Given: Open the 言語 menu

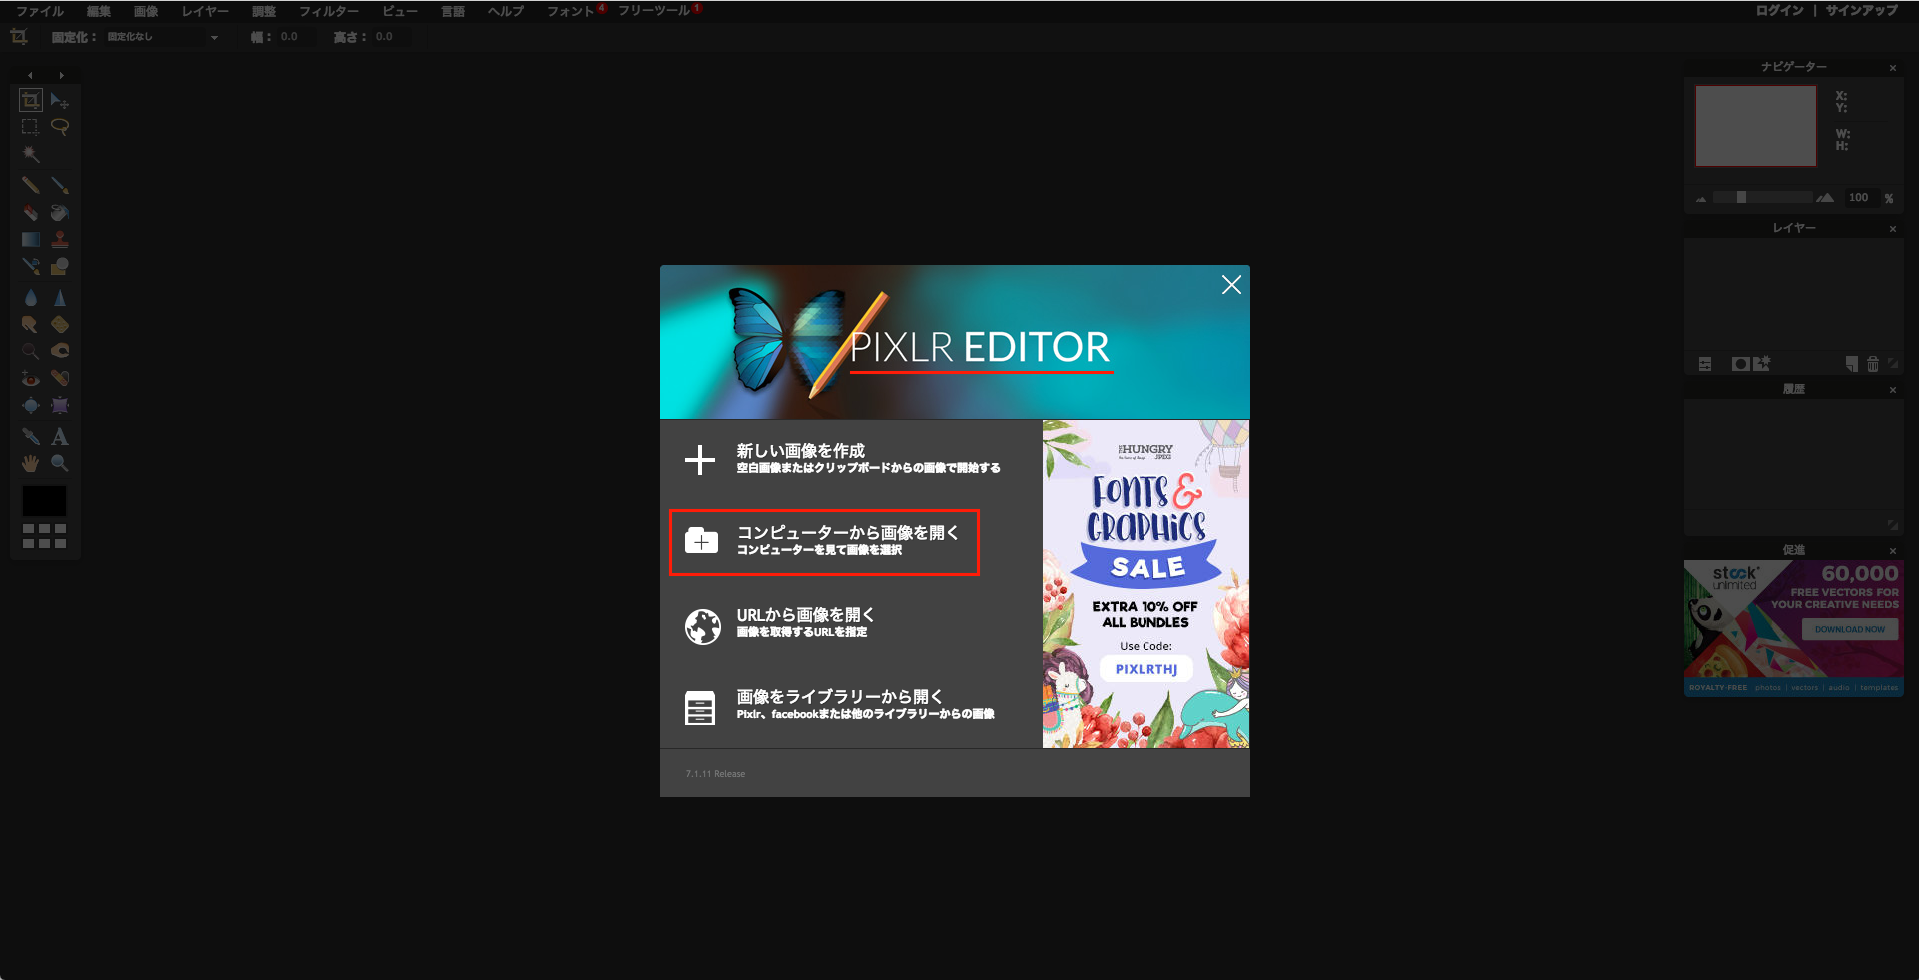Looking at the screenshot, I should pos(453,11).
